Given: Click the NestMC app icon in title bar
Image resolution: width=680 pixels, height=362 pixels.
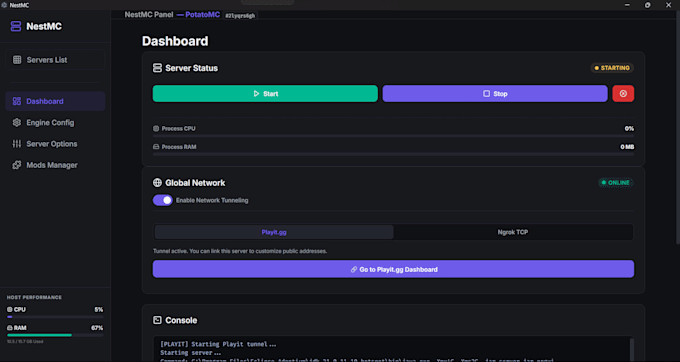Looking at the screenshot, I should tap(4, 5).
